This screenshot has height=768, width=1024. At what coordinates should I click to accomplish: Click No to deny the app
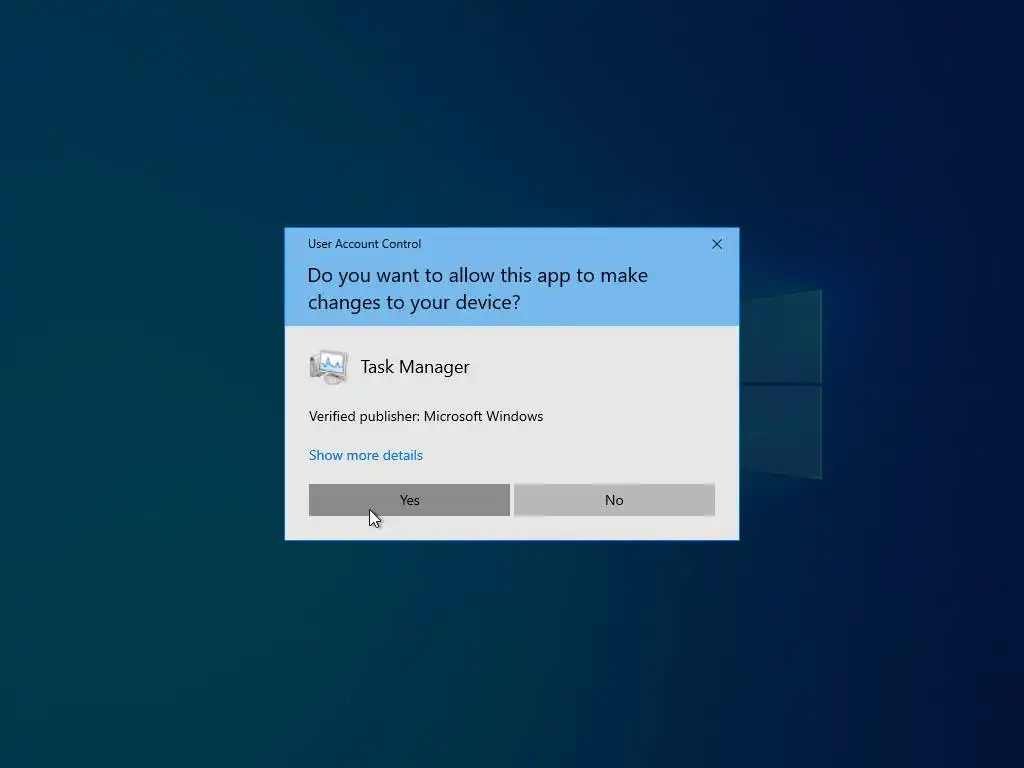pos(614,500)
